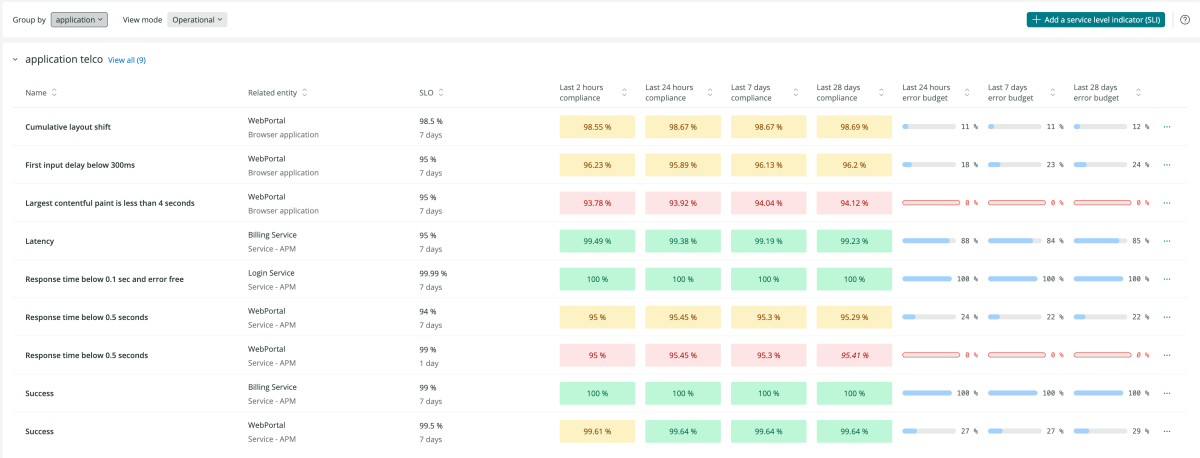Open Largest contentful paint SLI name
The height and width of the screenshot is (458, 1200).
pyautogui.click(x=110, y=203)
